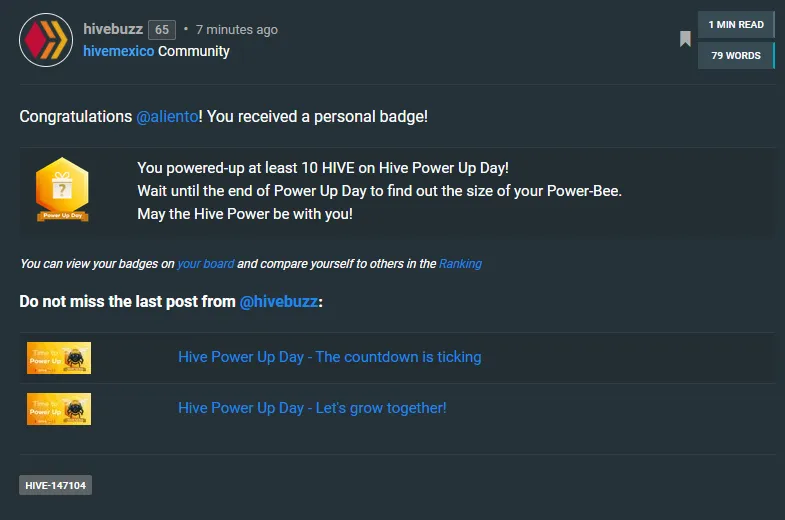The image size is (785, 520).
Task: Click the Do not miss the last post heading
Action: coord(128,301)
